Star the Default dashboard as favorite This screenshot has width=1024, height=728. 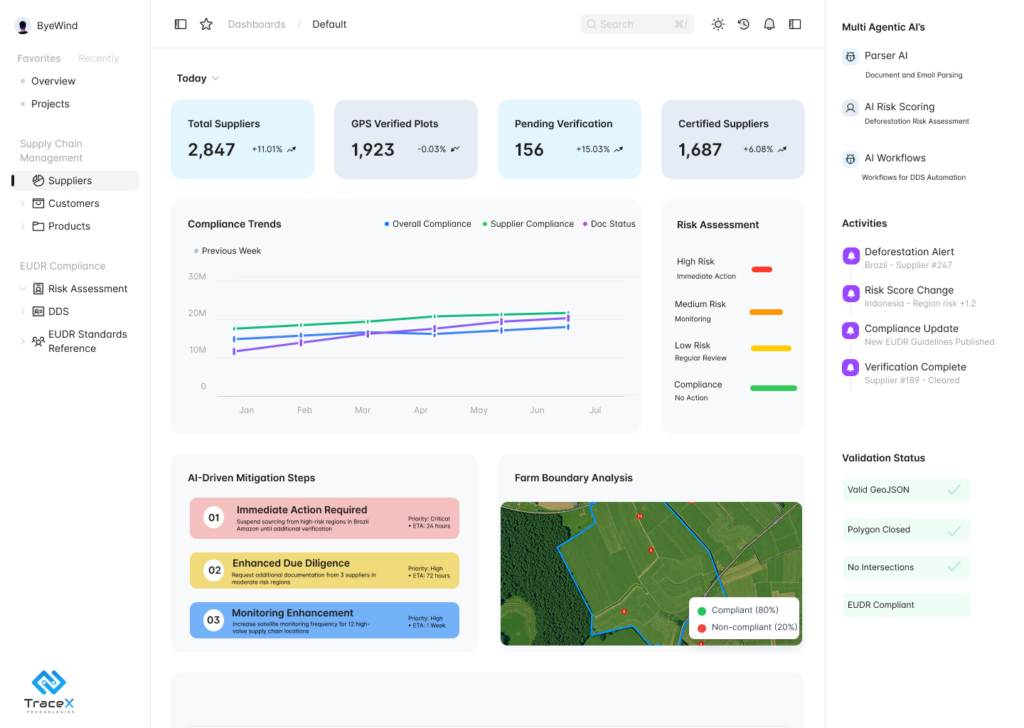click(206, 24)
